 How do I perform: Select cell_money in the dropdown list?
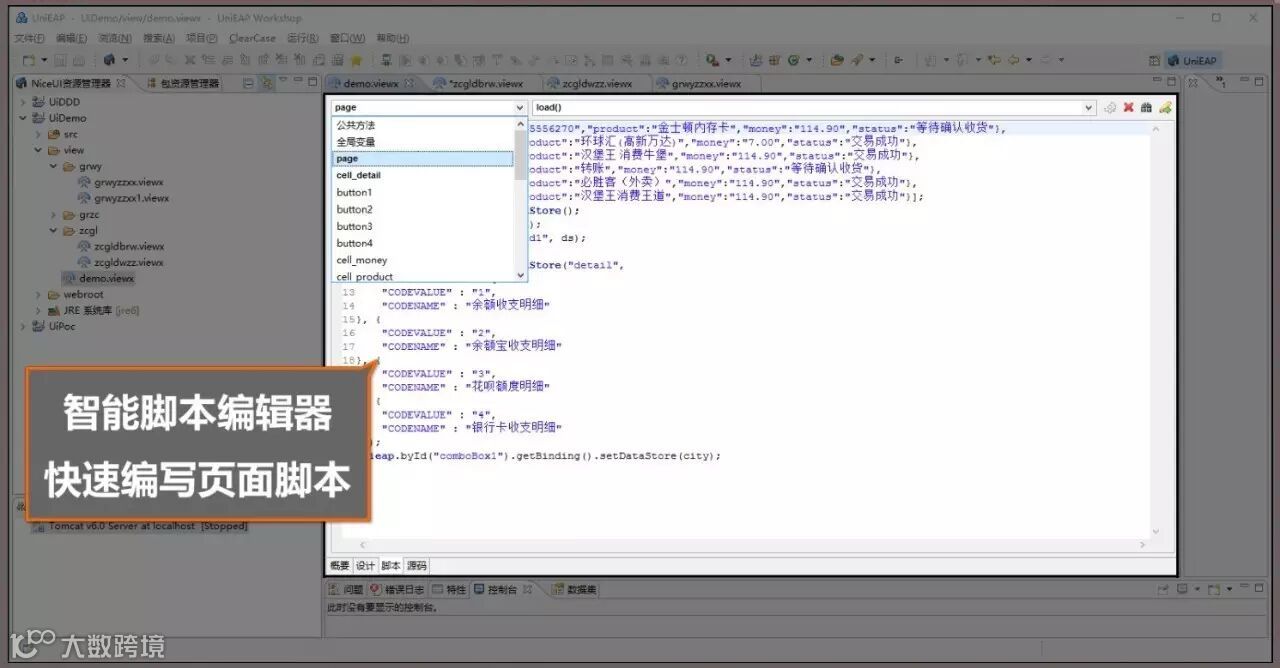tap(423, 260)
